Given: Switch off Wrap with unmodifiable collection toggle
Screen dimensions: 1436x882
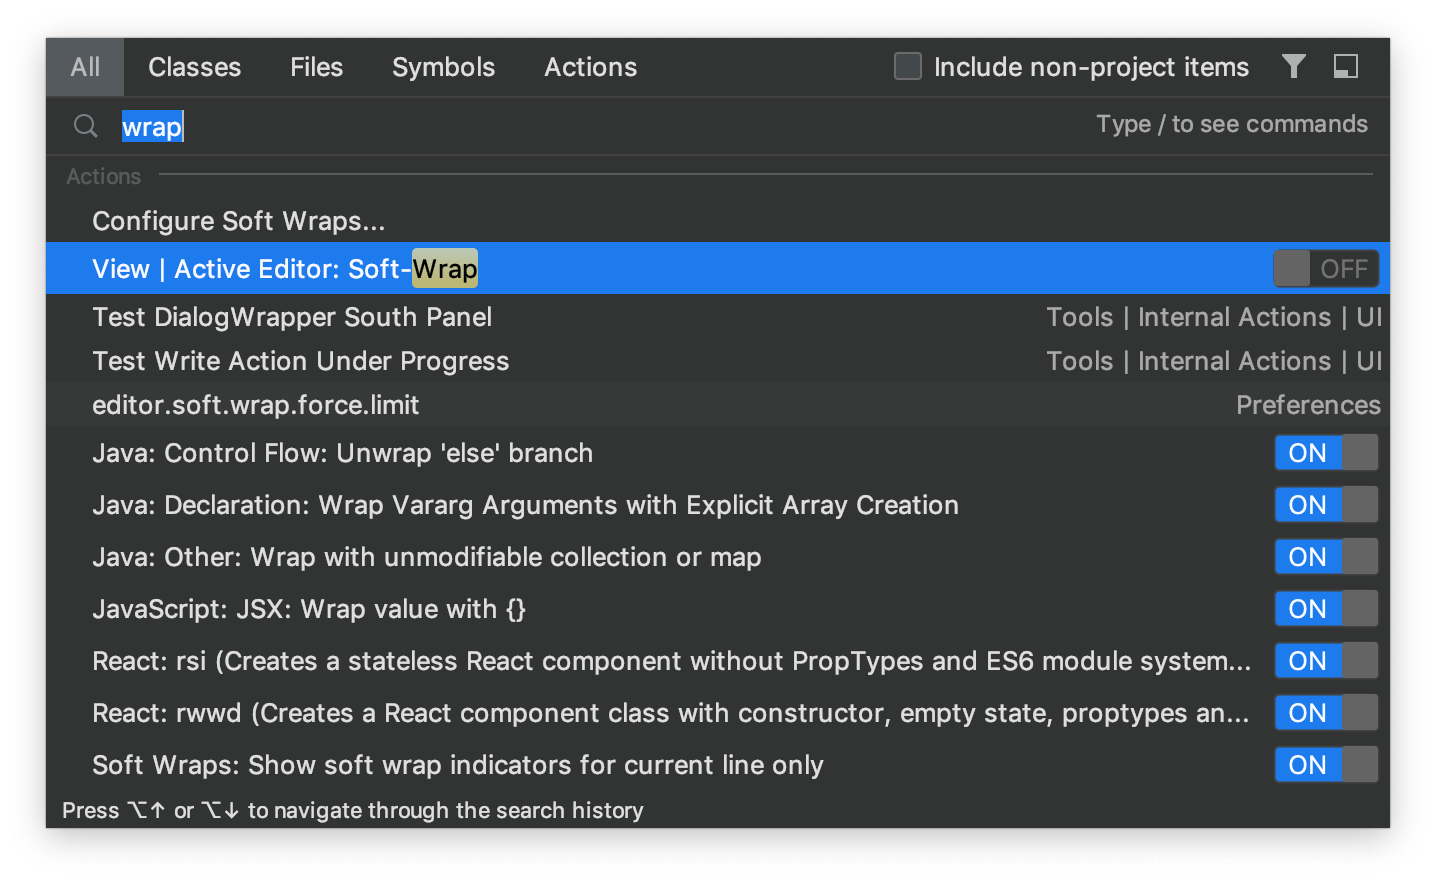Looking at the screenshot, I should 1326,556.
